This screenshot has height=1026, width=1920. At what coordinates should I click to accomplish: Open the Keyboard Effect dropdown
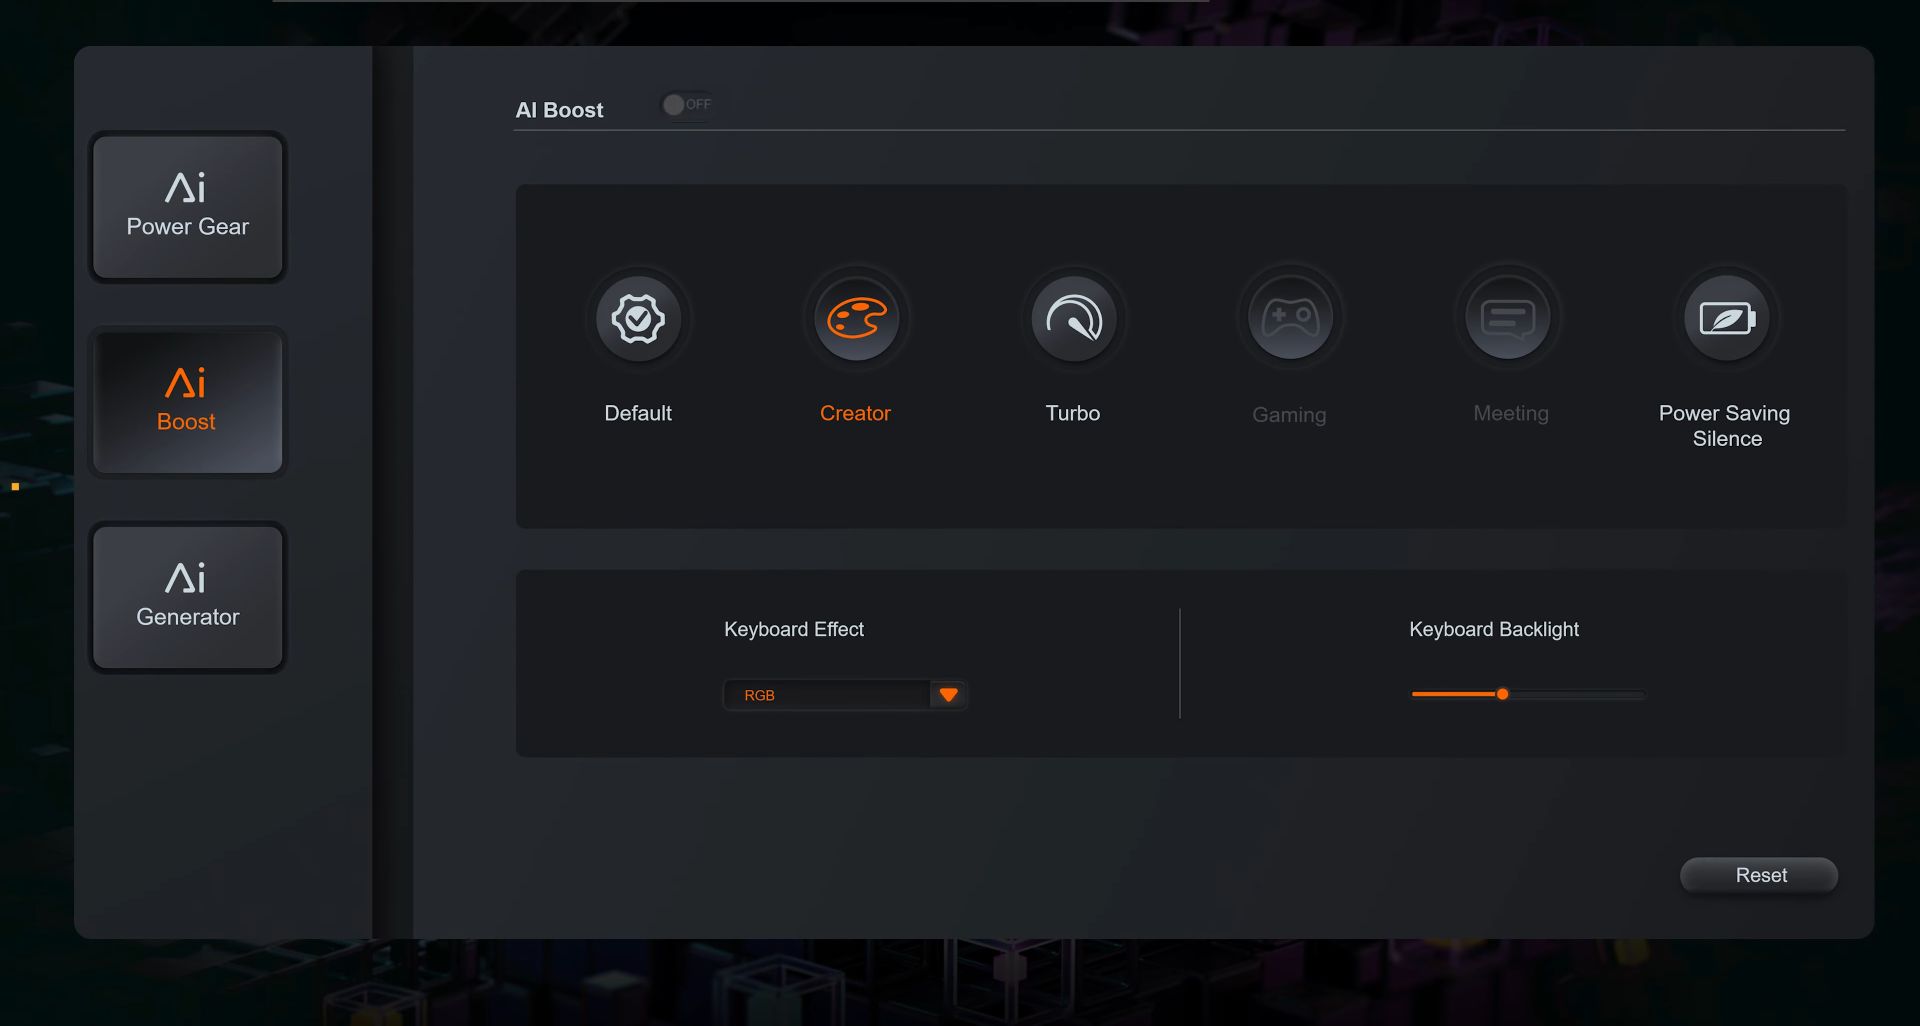pos(845,694)
